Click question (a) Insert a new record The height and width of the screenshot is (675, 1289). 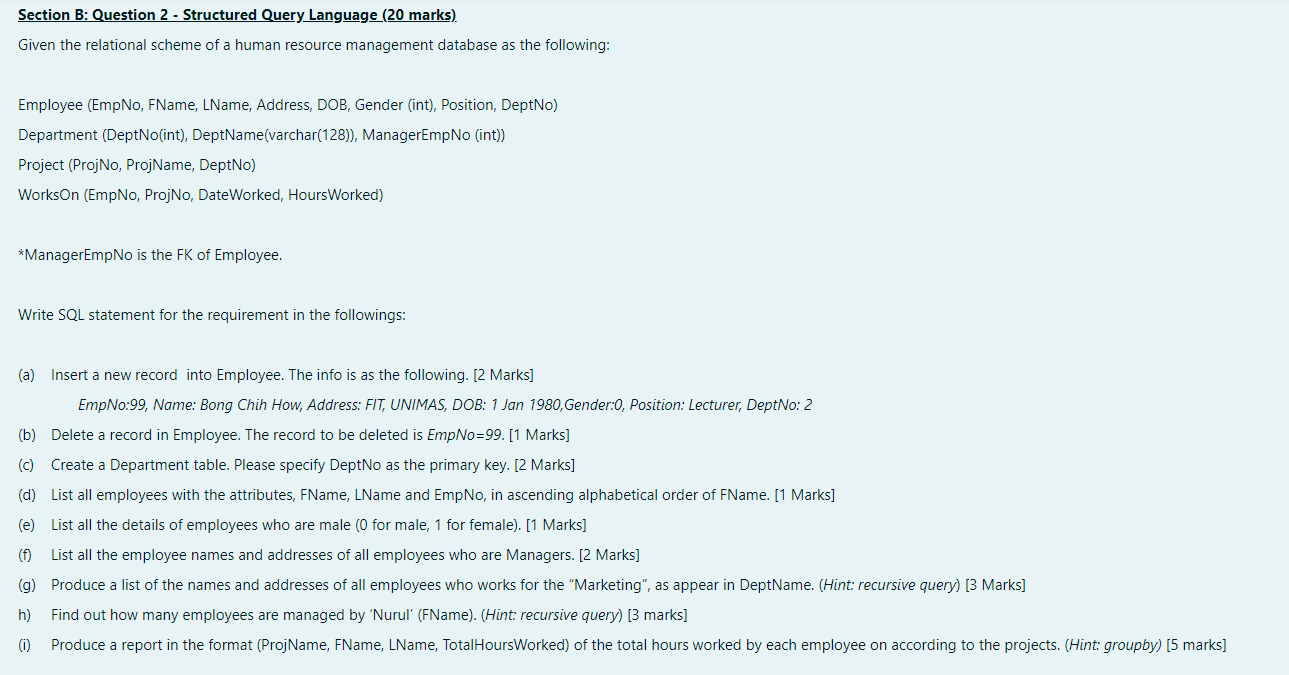276,375
